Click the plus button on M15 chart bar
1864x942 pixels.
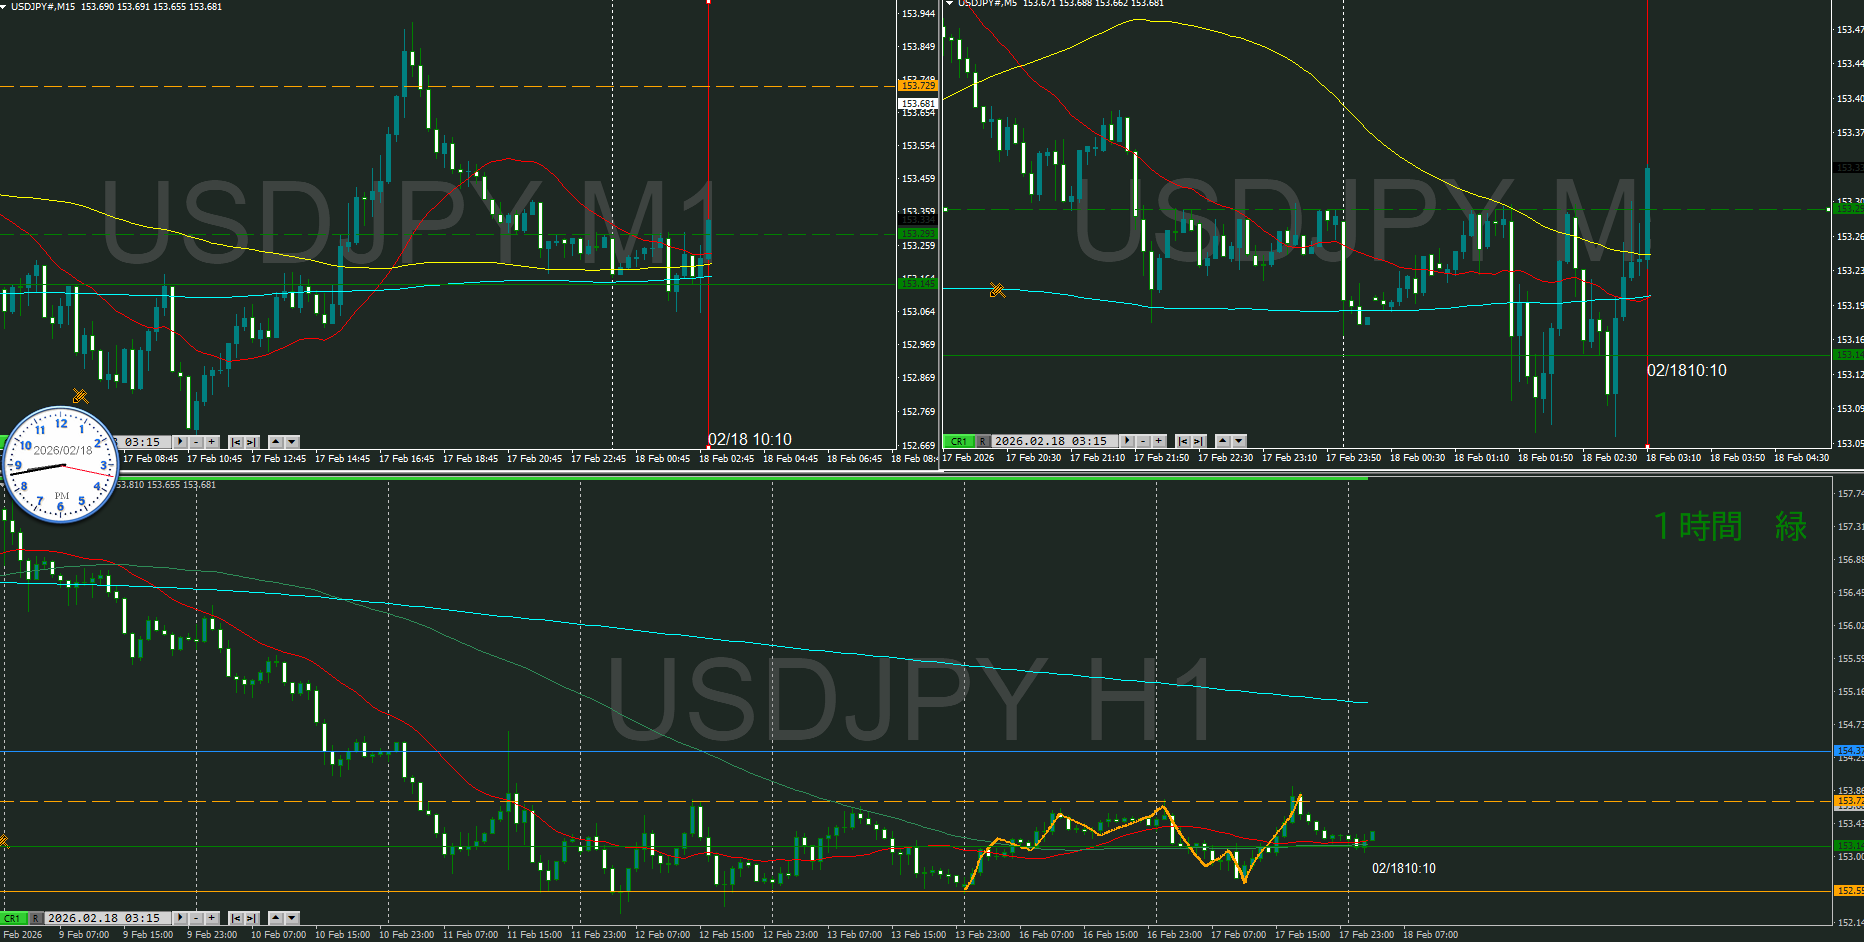pos(212,442)
